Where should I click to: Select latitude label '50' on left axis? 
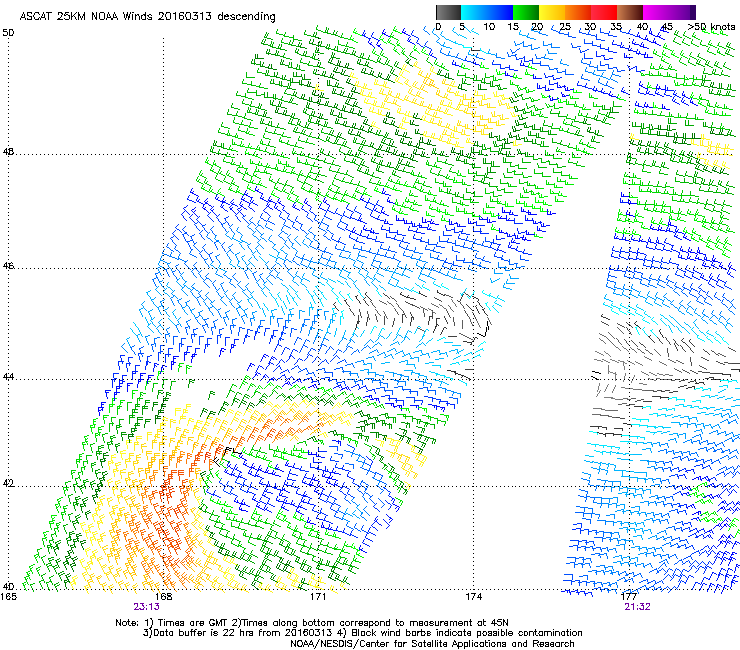(8, 33)
